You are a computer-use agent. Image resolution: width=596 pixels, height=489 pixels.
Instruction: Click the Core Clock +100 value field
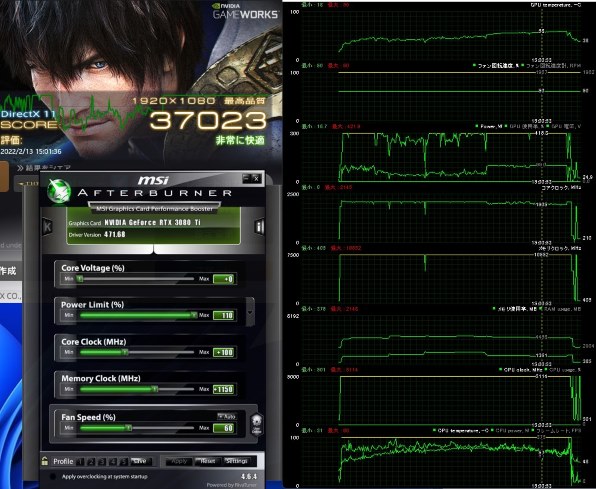tap(224, 352)
